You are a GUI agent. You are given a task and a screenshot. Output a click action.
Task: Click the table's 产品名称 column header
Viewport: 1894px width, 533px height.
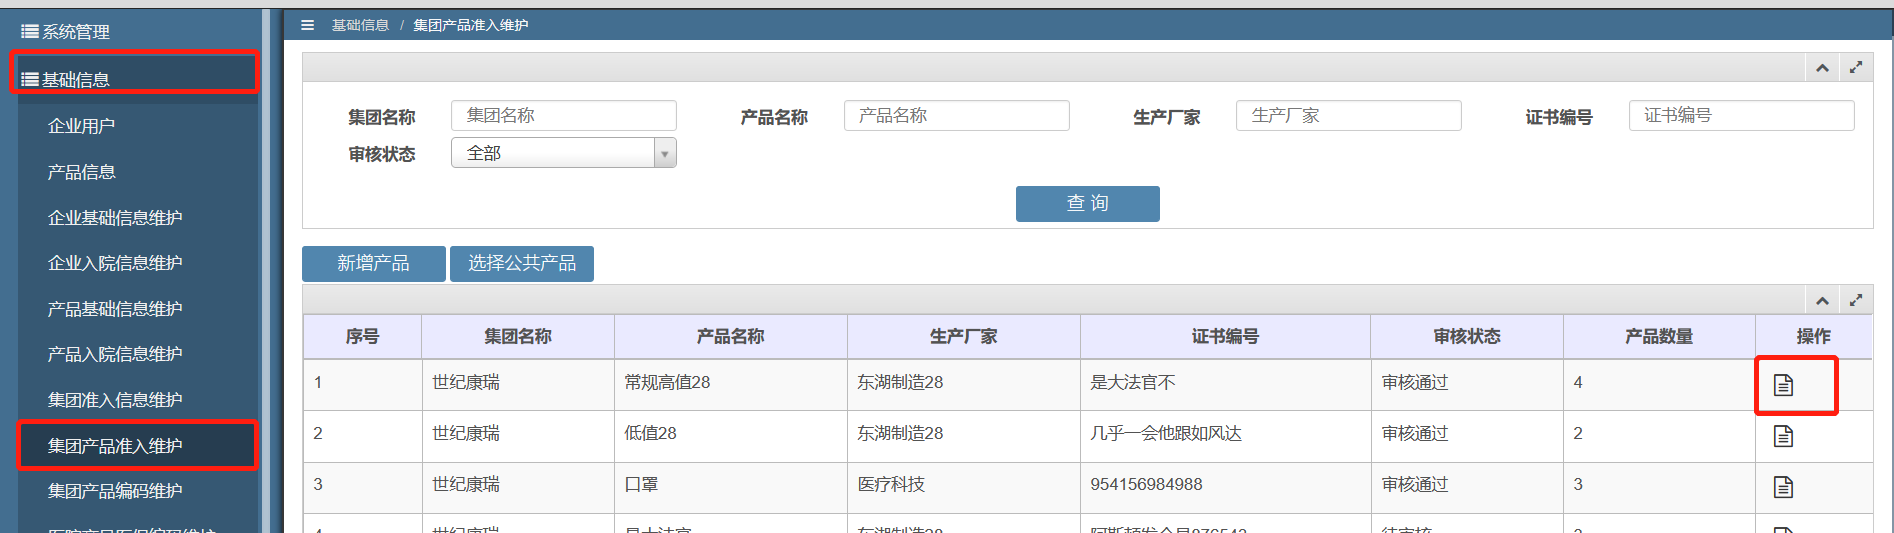pyautogui.click(x=731, y=337)
